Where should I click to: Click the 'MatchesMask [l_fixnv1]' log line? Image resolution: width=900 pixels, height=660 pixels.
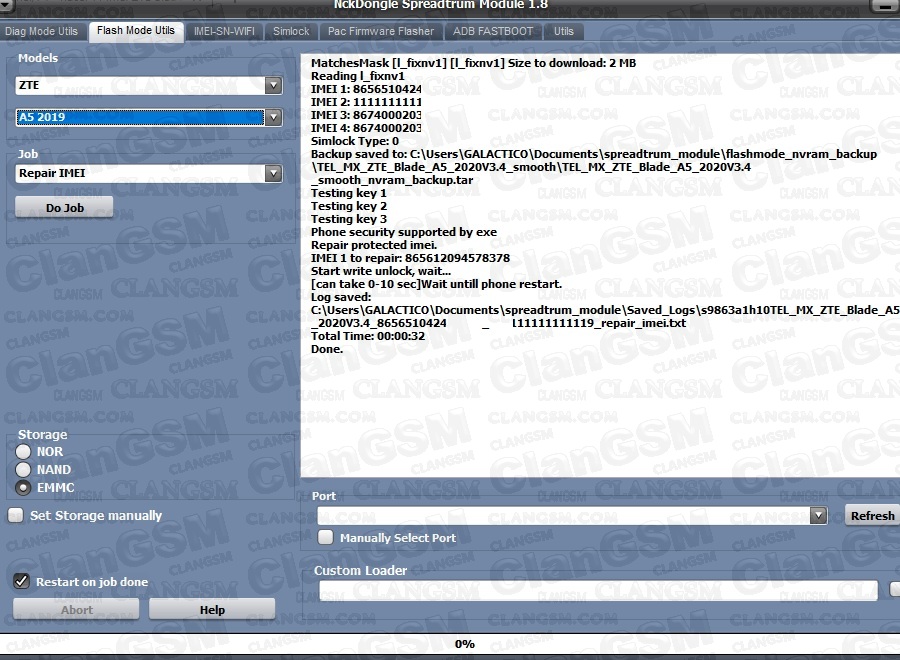474,63
